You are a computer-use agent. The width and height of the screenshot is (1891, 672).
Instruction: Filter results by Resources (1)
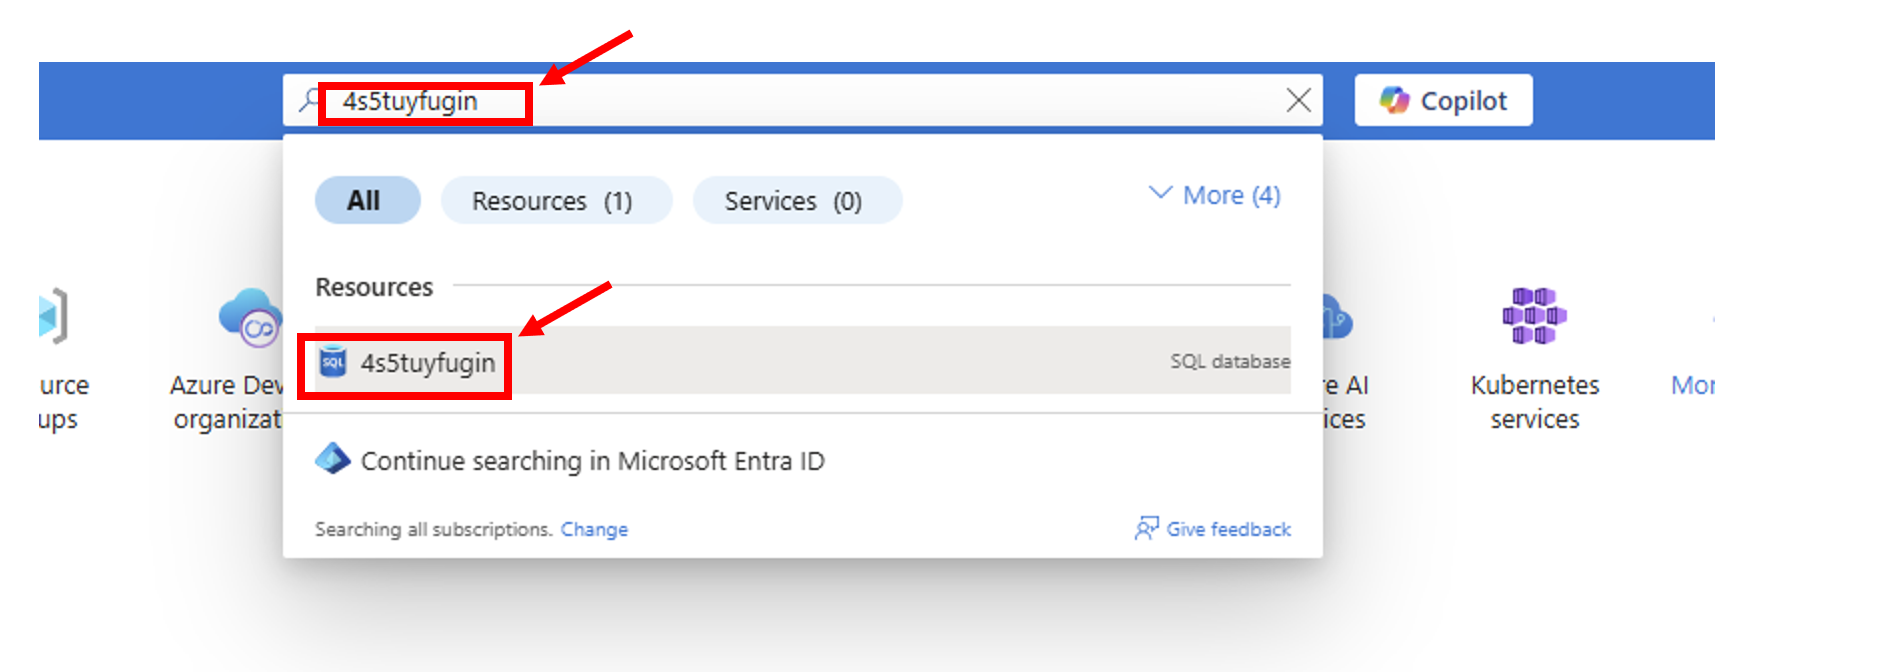tap(555, 201)
